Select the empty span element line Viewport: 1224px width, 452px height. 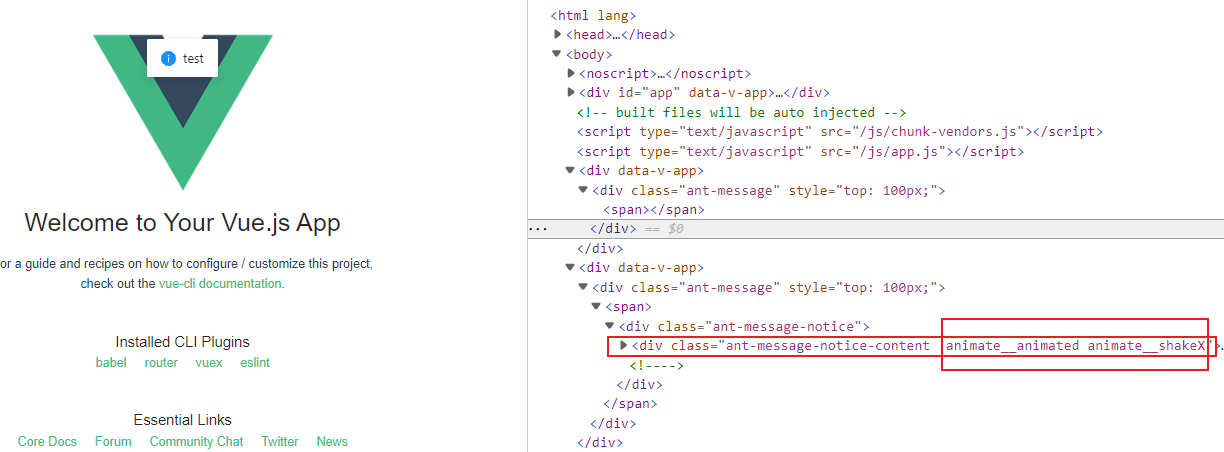pos(653,209)
